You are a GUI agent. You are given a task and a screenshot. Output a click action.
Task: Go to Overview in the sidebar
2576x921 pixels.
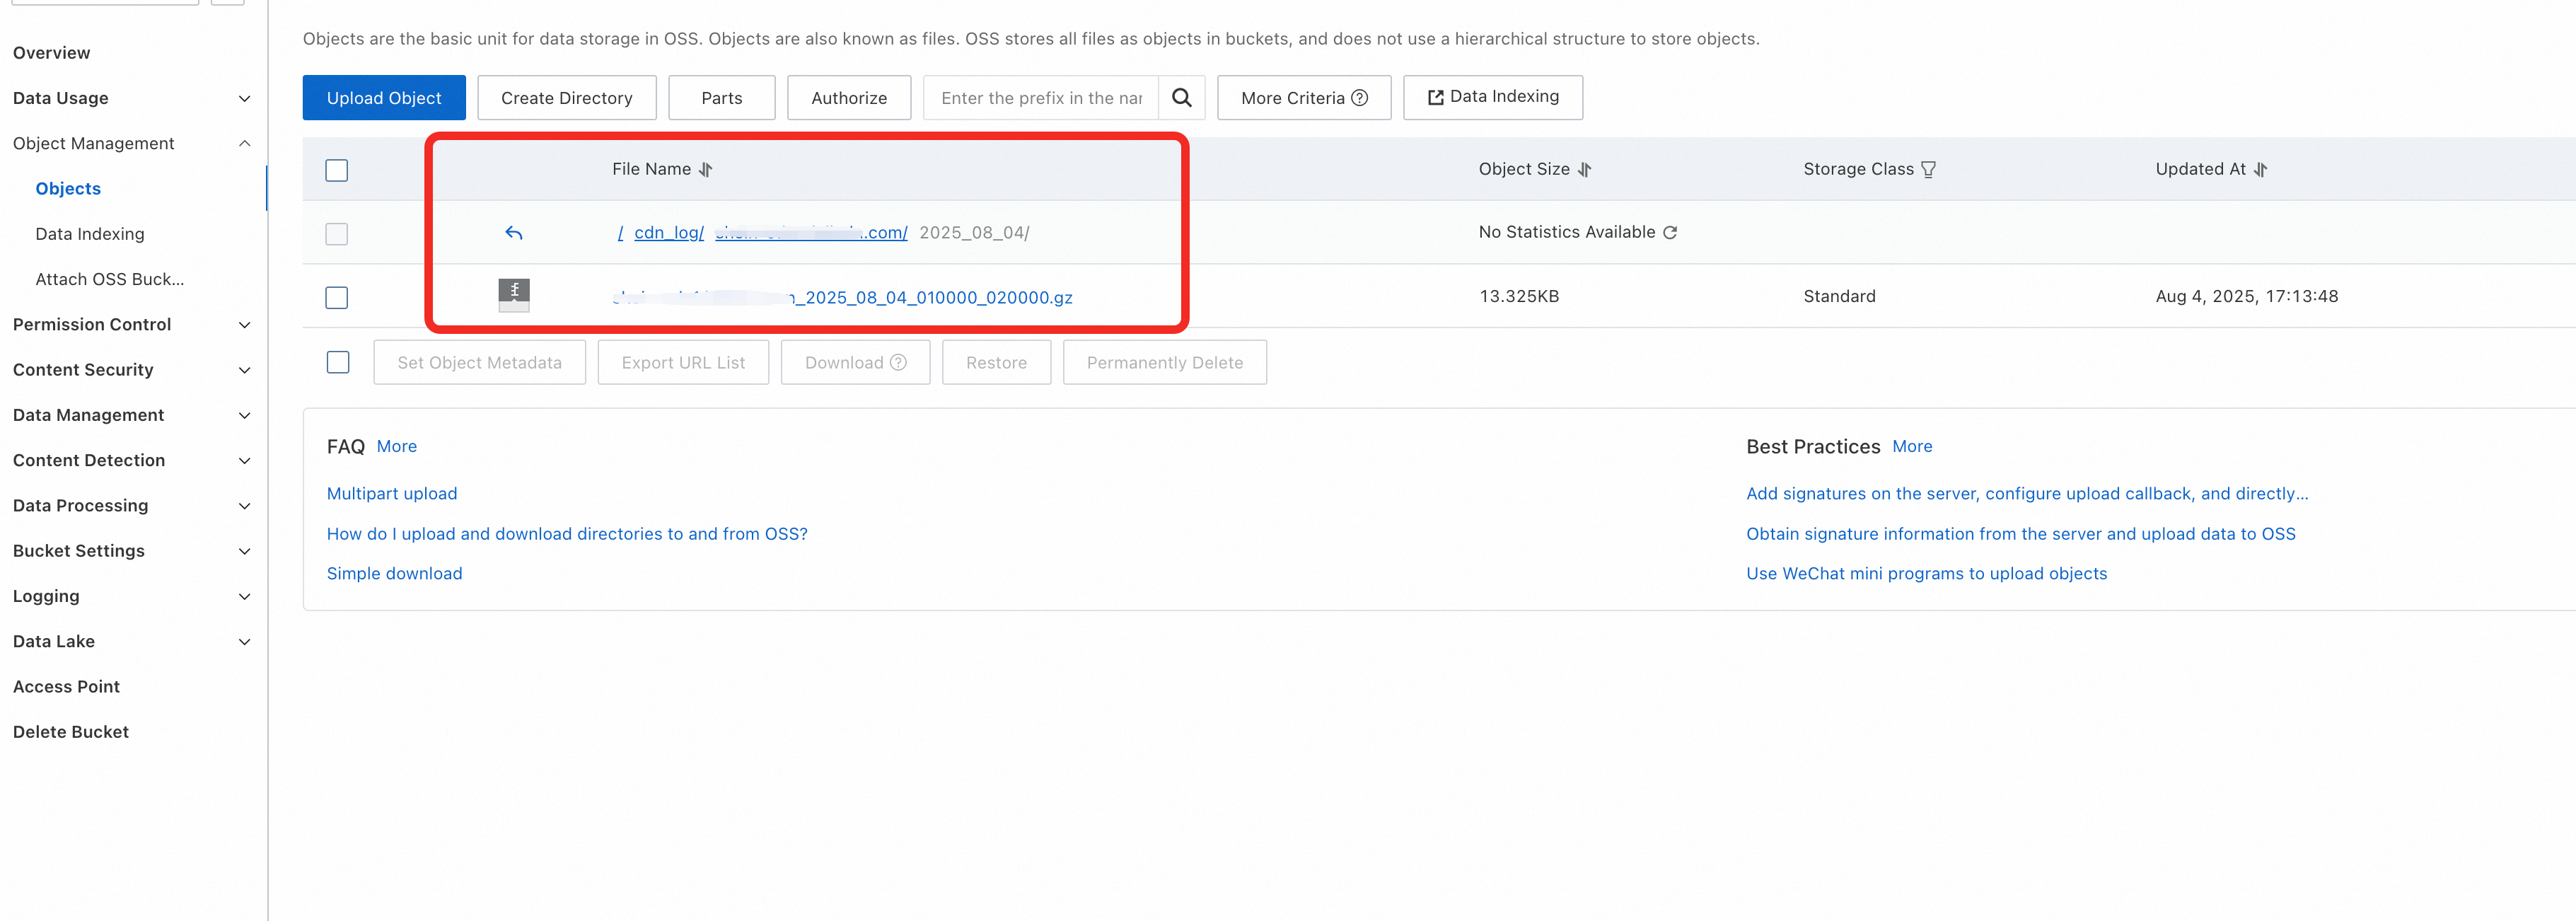52,53
